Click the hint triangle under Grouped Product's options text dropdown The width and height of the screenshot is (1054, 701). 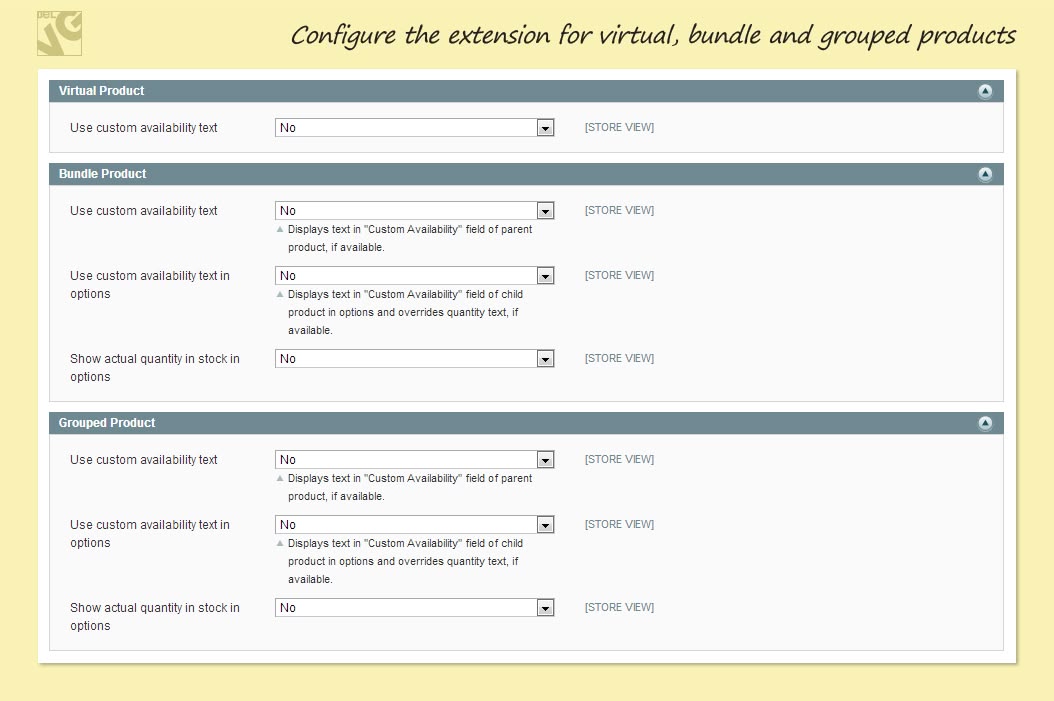coord(280,544)
